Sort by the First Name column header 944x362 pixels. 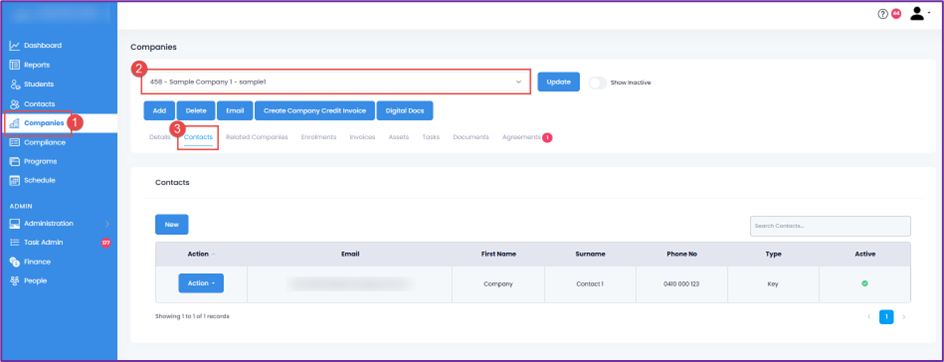(x=498, y=254)
